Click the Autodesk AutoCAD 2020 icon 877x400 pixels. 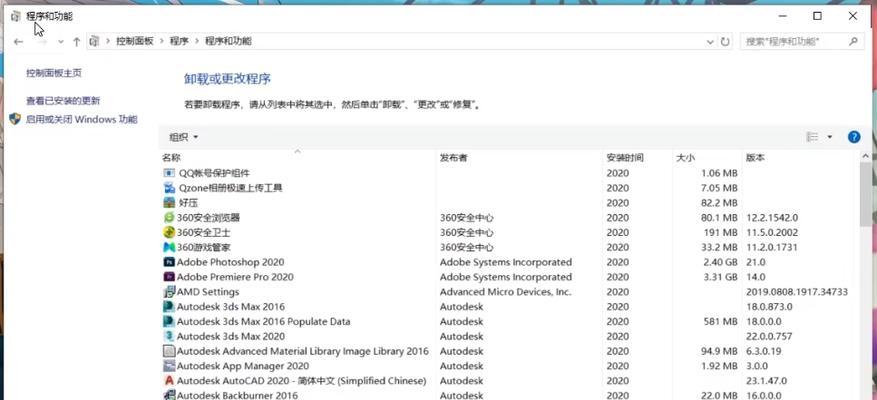click(x=169, y=381)
